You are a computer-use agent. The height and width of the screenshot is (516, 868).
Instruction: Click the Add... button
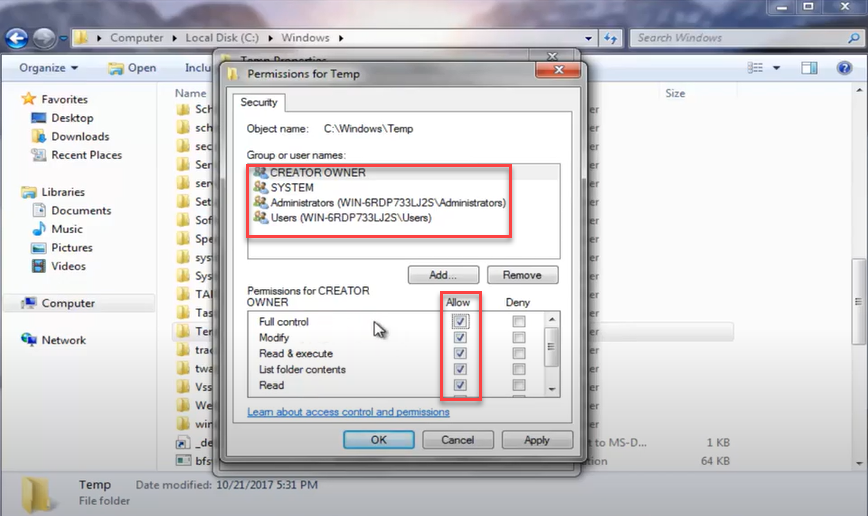coord(443,275)
